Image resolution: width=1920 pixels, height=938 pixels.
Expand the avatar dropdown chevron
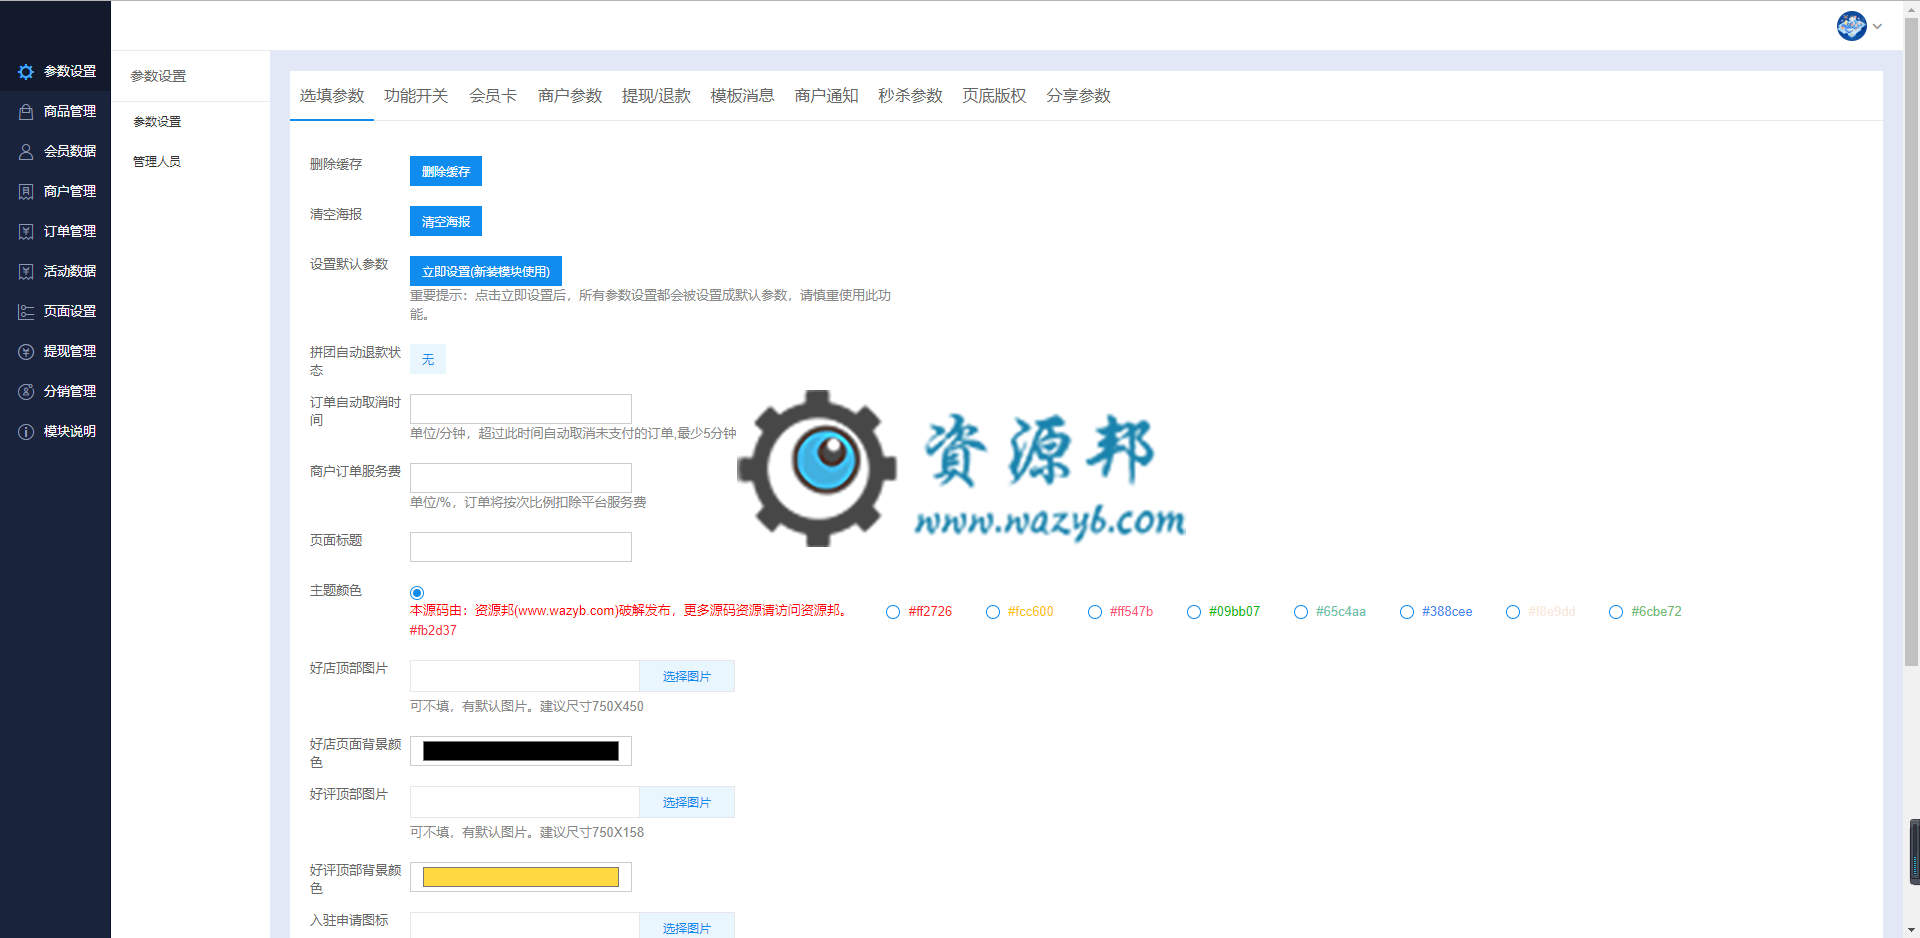click(1877, 27)
